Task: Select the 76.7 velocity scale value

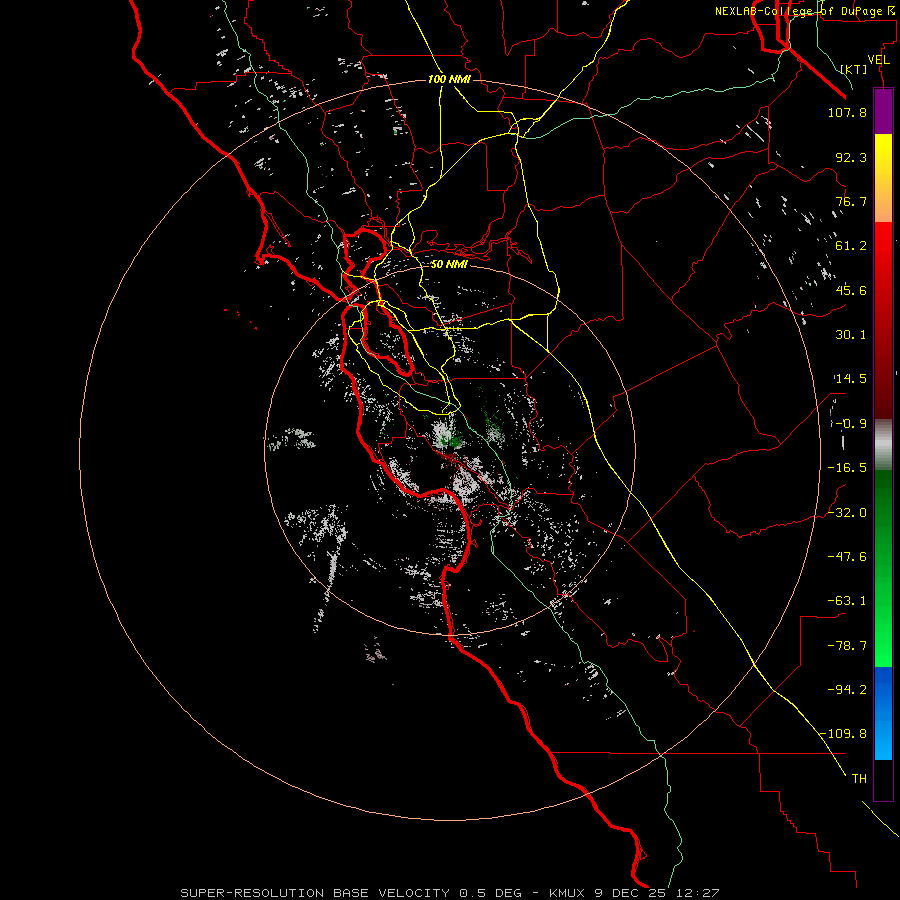Action: coord(851,201)
